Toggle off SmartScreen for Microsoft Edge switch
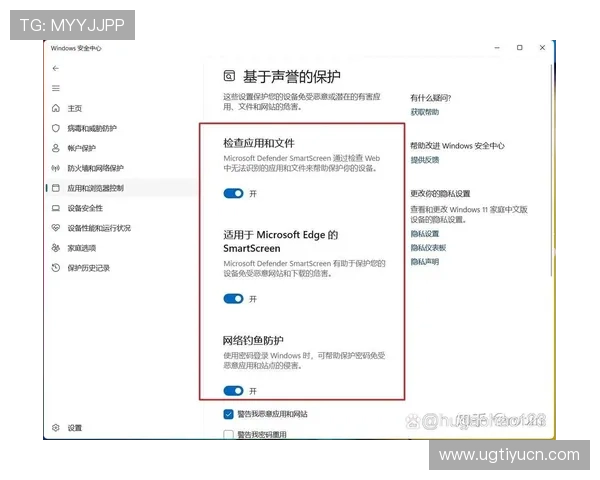The width and height of the screenshot is (600, 480). coord(233,299)
